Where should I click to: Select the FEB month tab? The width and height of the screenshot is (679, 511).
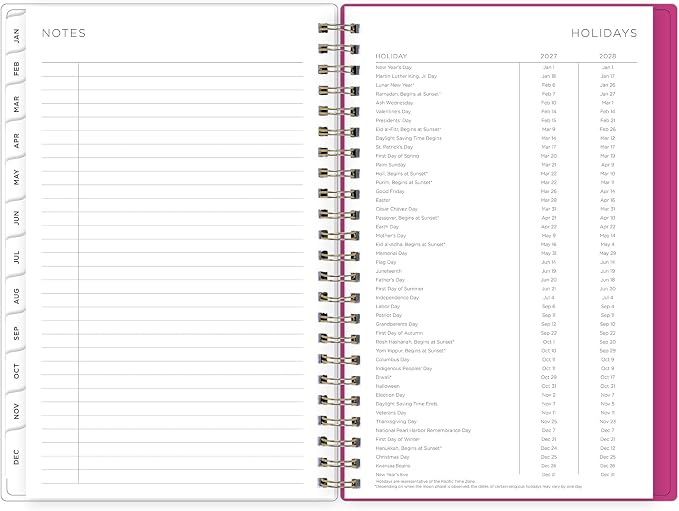point(16,68)
